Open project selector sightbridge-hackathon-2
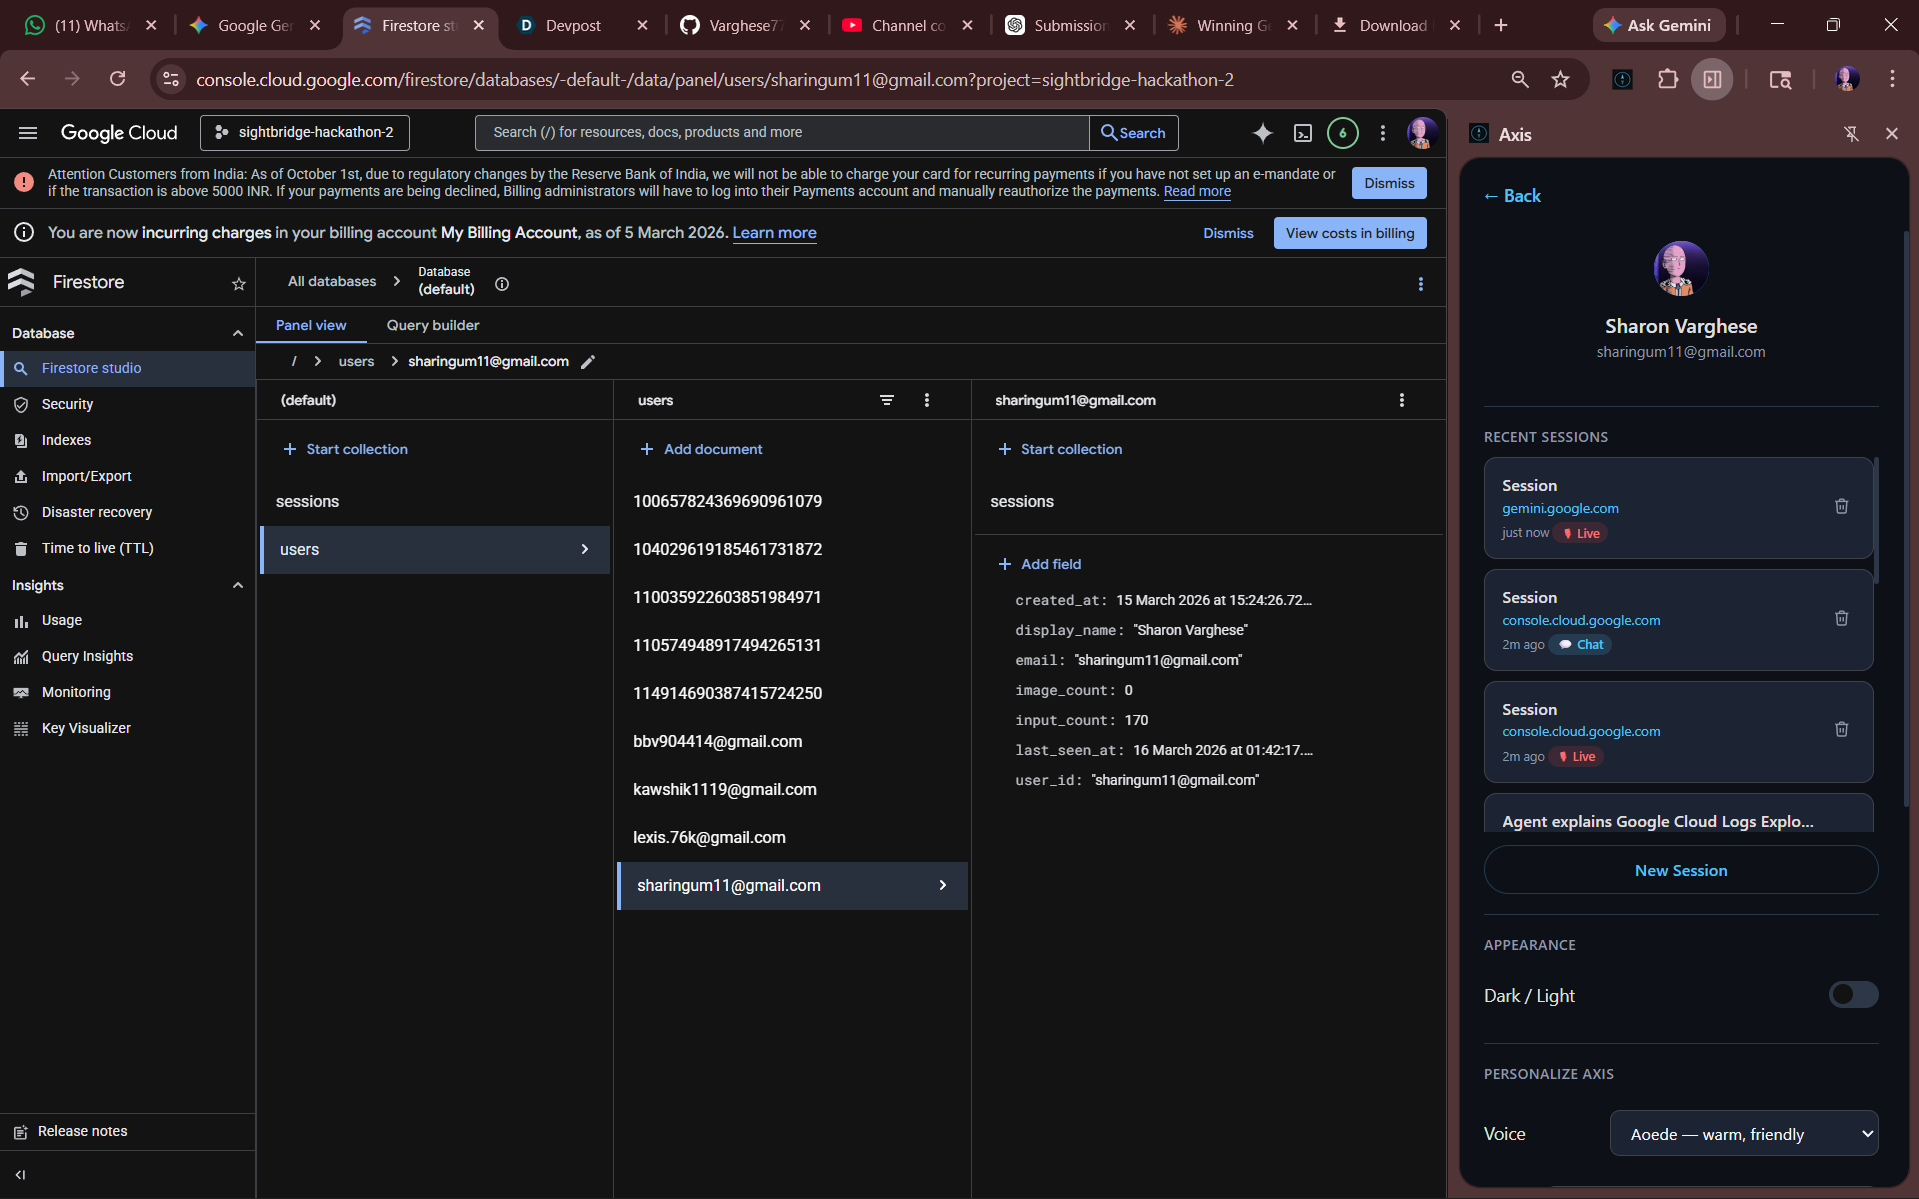The width and height of the screenshot is (1919, 1199). 305,133
